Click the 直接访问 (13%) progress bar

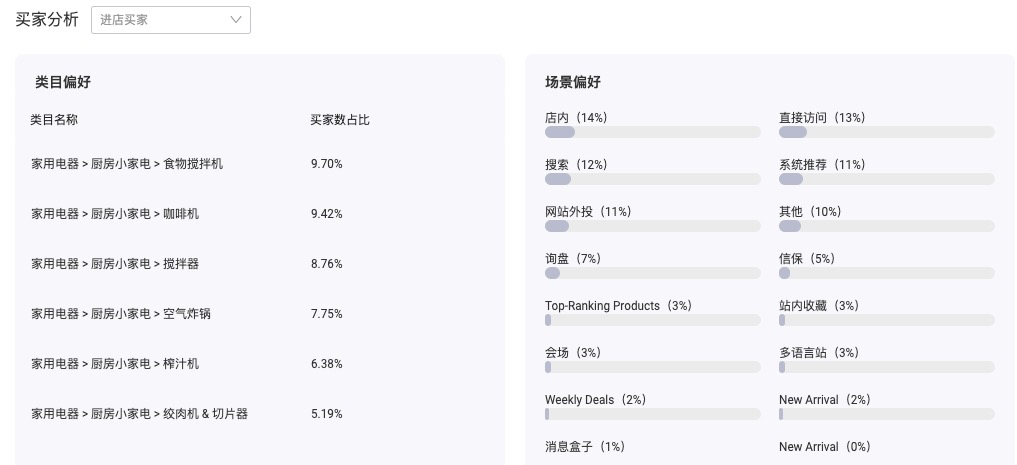point(887,132)
